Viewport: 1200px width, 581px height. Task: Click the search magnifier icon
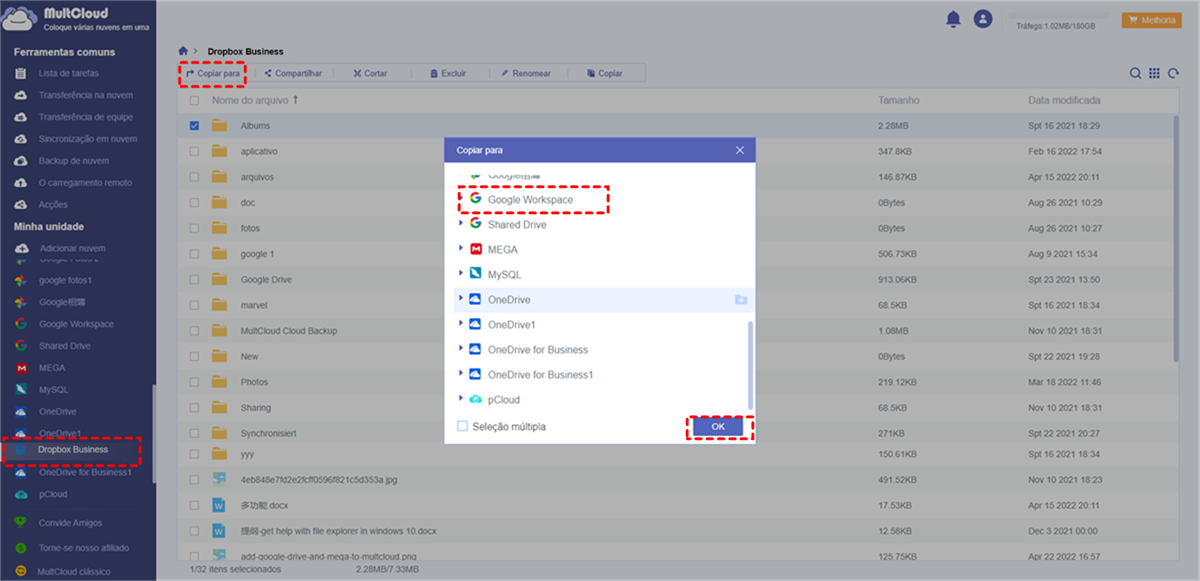click(1136, 73)
